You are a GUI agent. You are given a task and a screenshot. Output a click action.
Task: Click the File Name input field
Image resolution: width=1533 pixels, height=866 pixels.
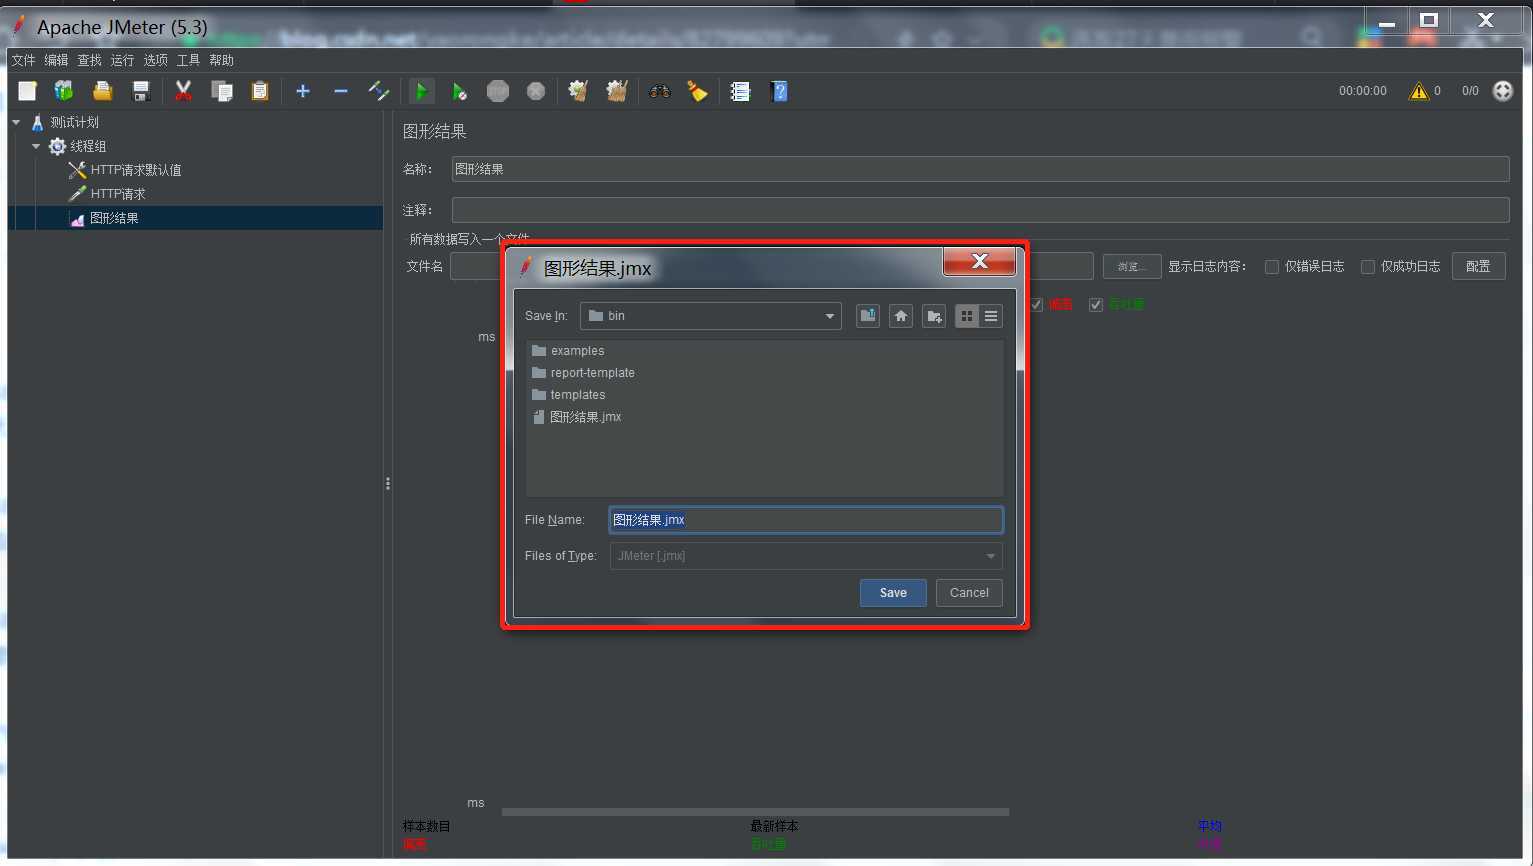[x=806, y=520]
